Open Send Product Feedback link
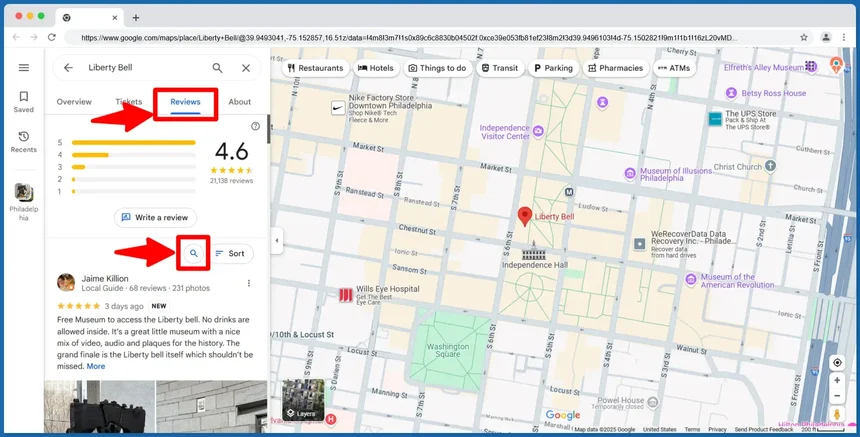The width and height of the screenshot is (860, 437). (763, 430)
